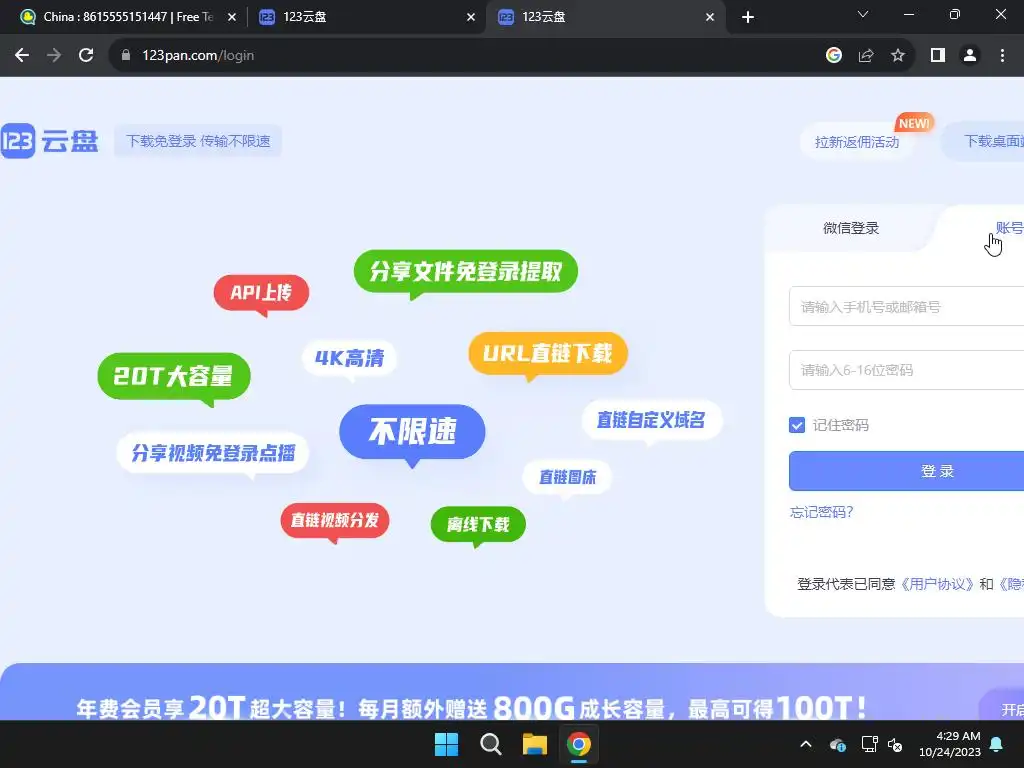The height and width of the screenshot is (768, 1024).
Task: Click the muted volume tray icon
Action: pos(895,744)
